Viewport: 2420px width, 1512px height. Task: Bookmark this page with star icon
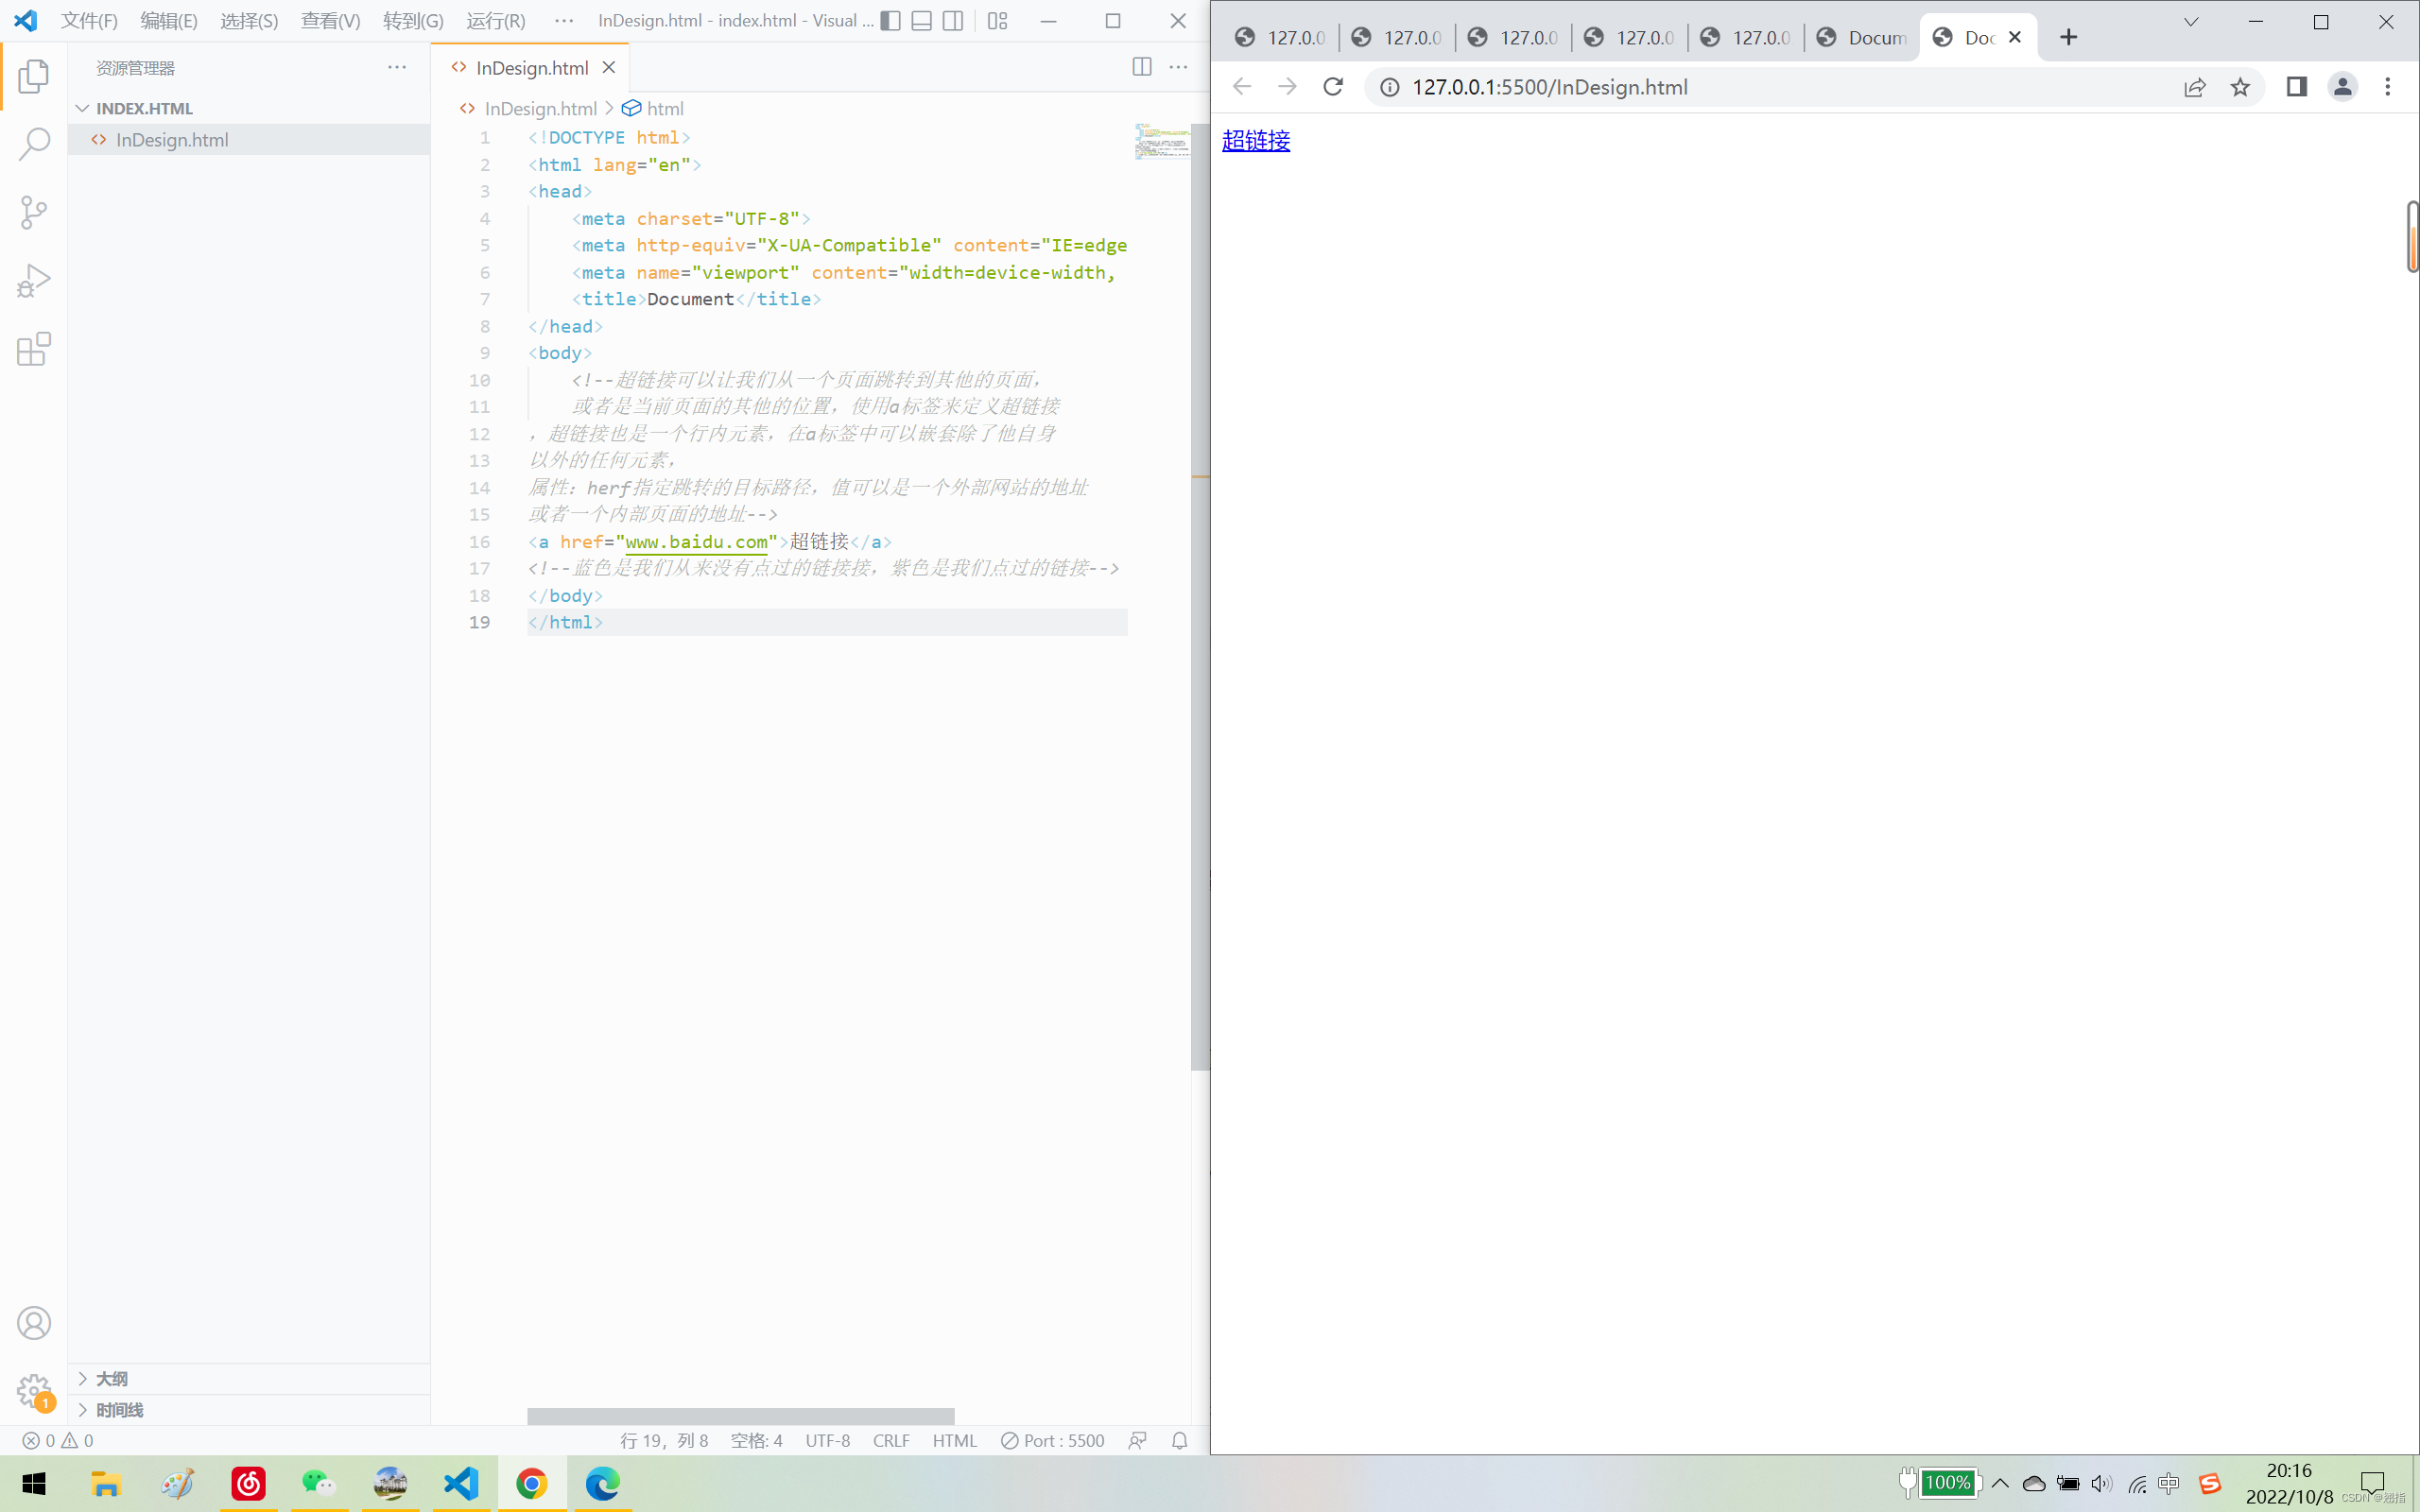[x=2240, y=87]
